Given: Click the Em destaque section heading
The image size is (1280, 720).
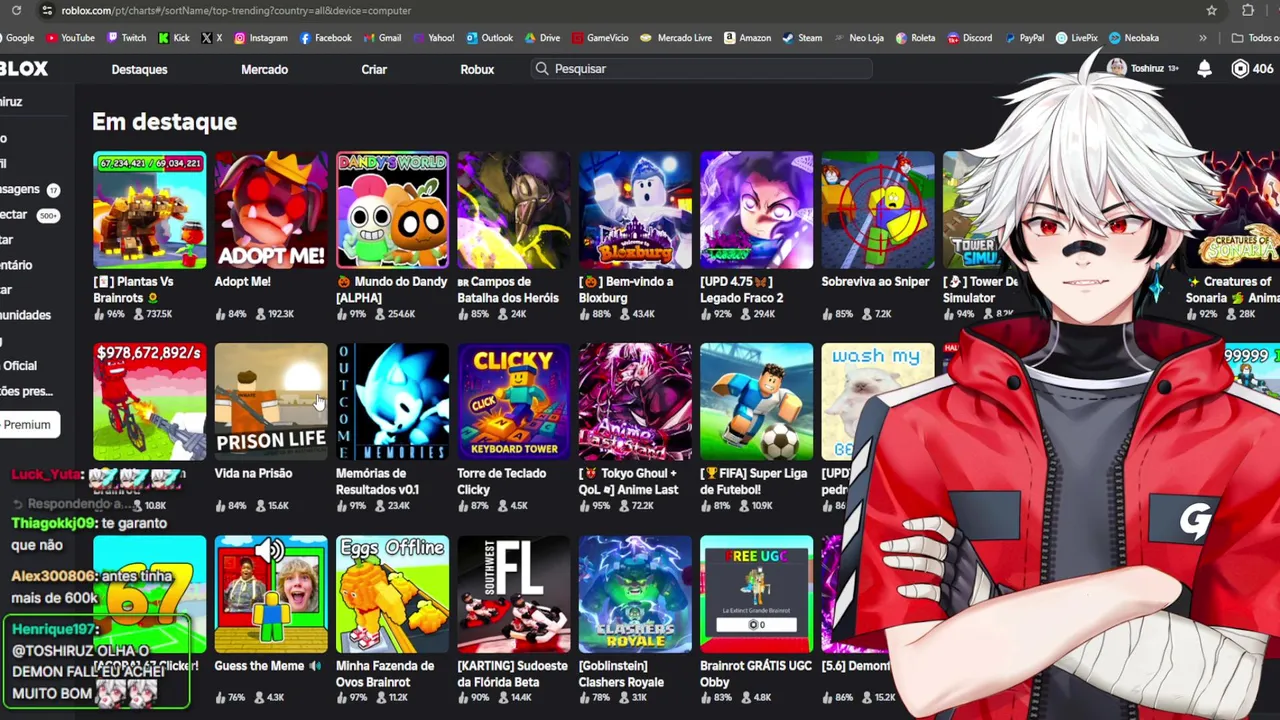Looking at the screenshot, I should coord(165,122).
